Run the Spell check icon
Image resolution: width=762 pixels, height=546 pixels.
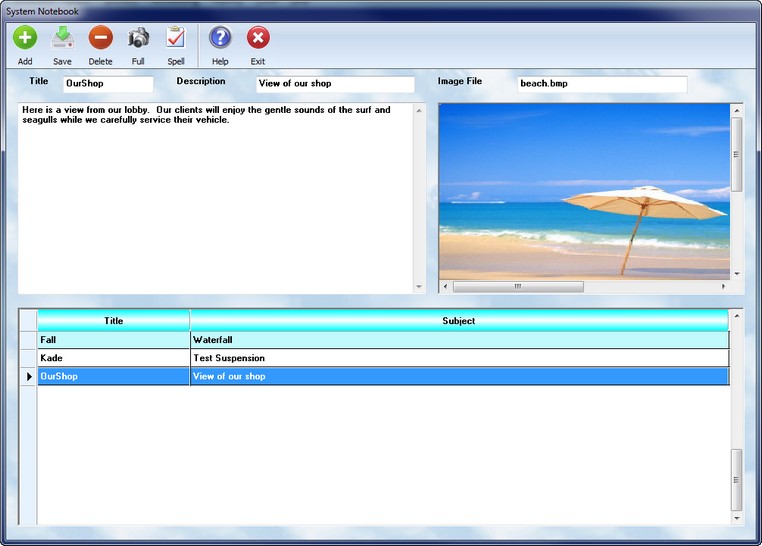click(x=176, y=39)
